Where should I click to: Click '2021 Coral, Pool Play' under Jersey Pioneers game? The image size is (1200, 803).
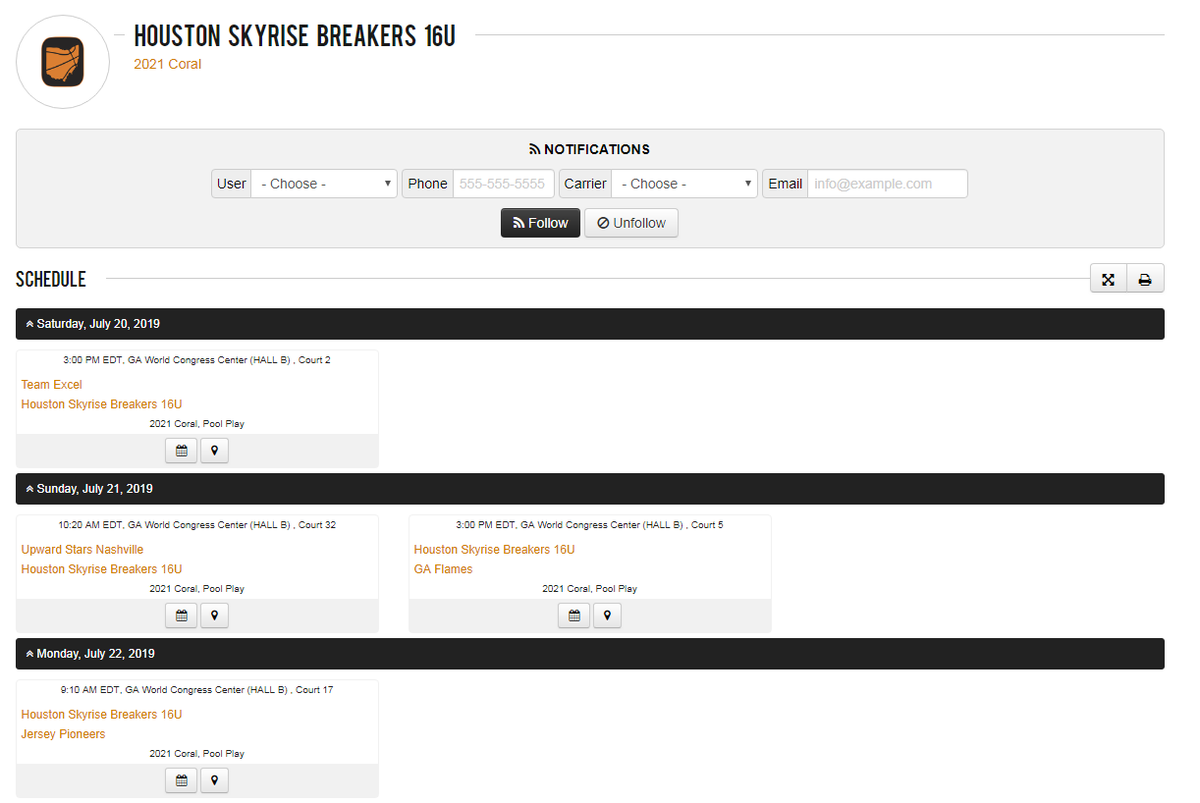pyautogui.click(x=197, y=754)
